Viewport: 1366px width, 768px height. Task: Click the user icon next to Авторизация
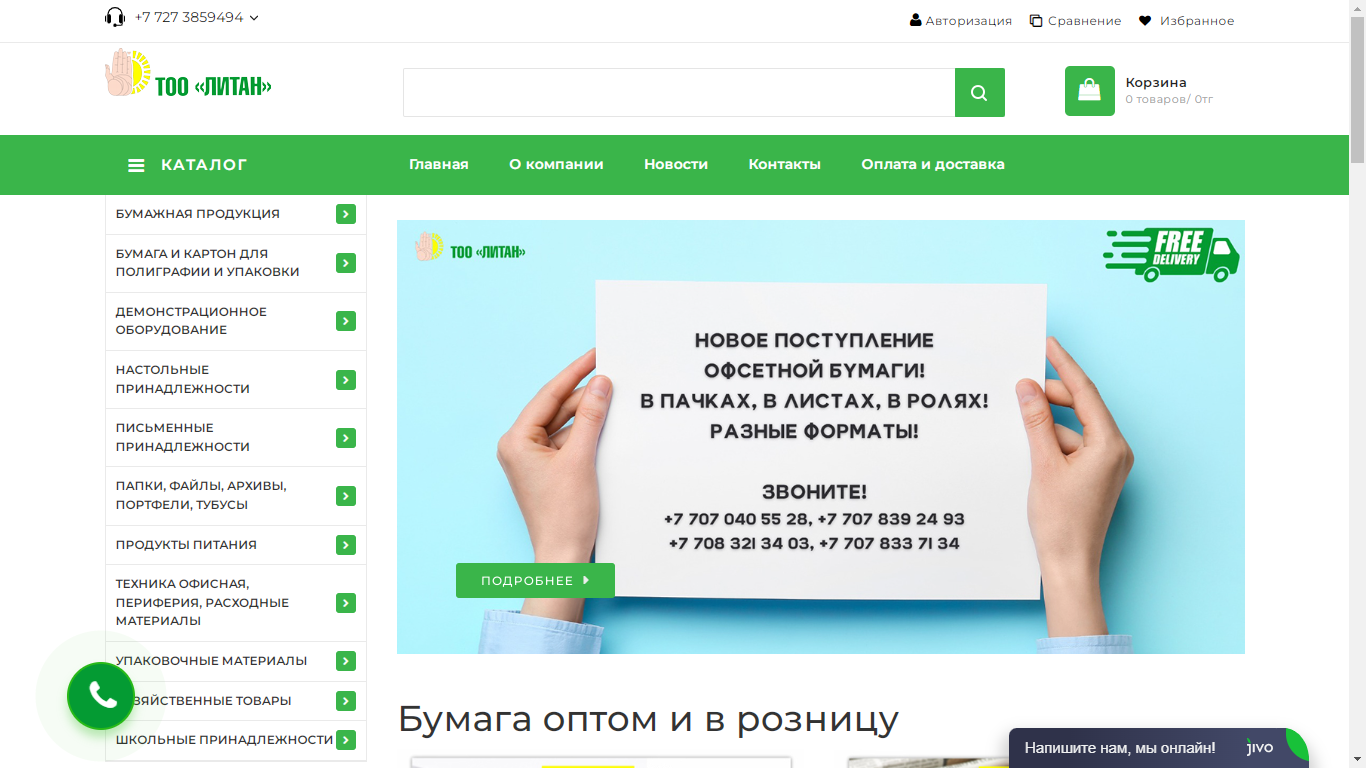point(914,19)
